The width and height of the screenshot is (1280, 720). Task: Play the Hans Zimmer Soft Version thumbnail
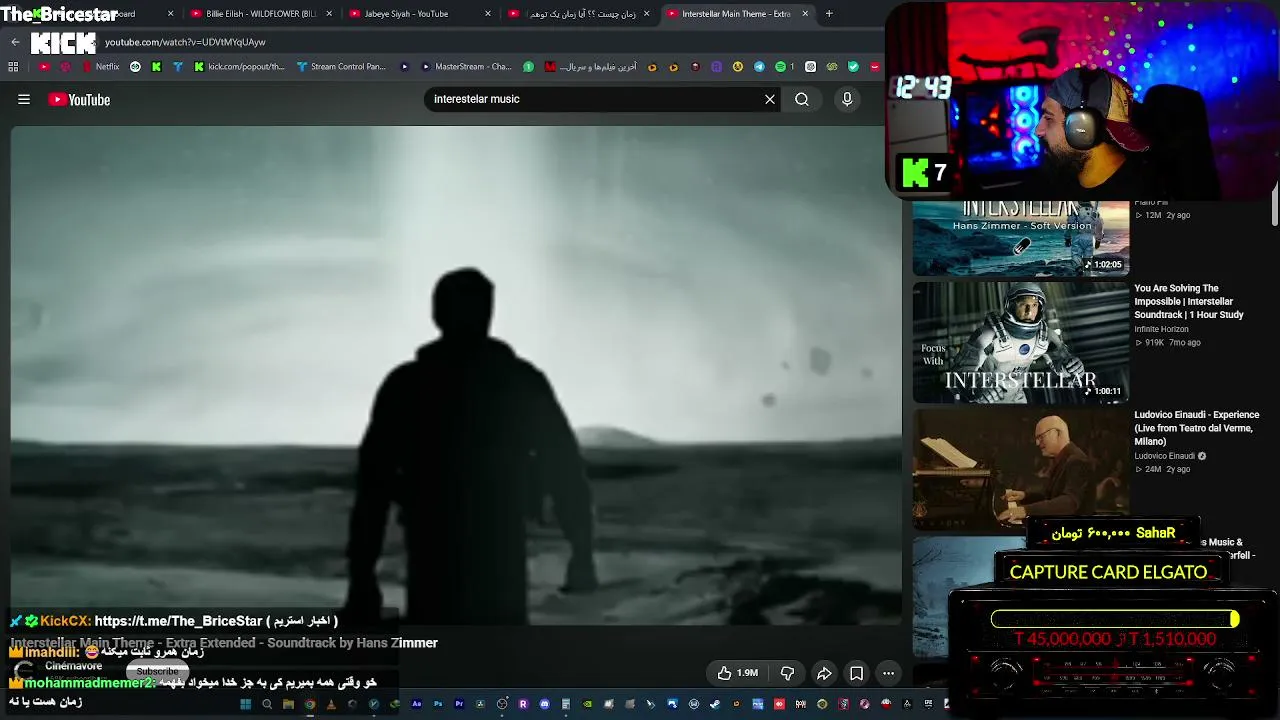pos(1021,238)
